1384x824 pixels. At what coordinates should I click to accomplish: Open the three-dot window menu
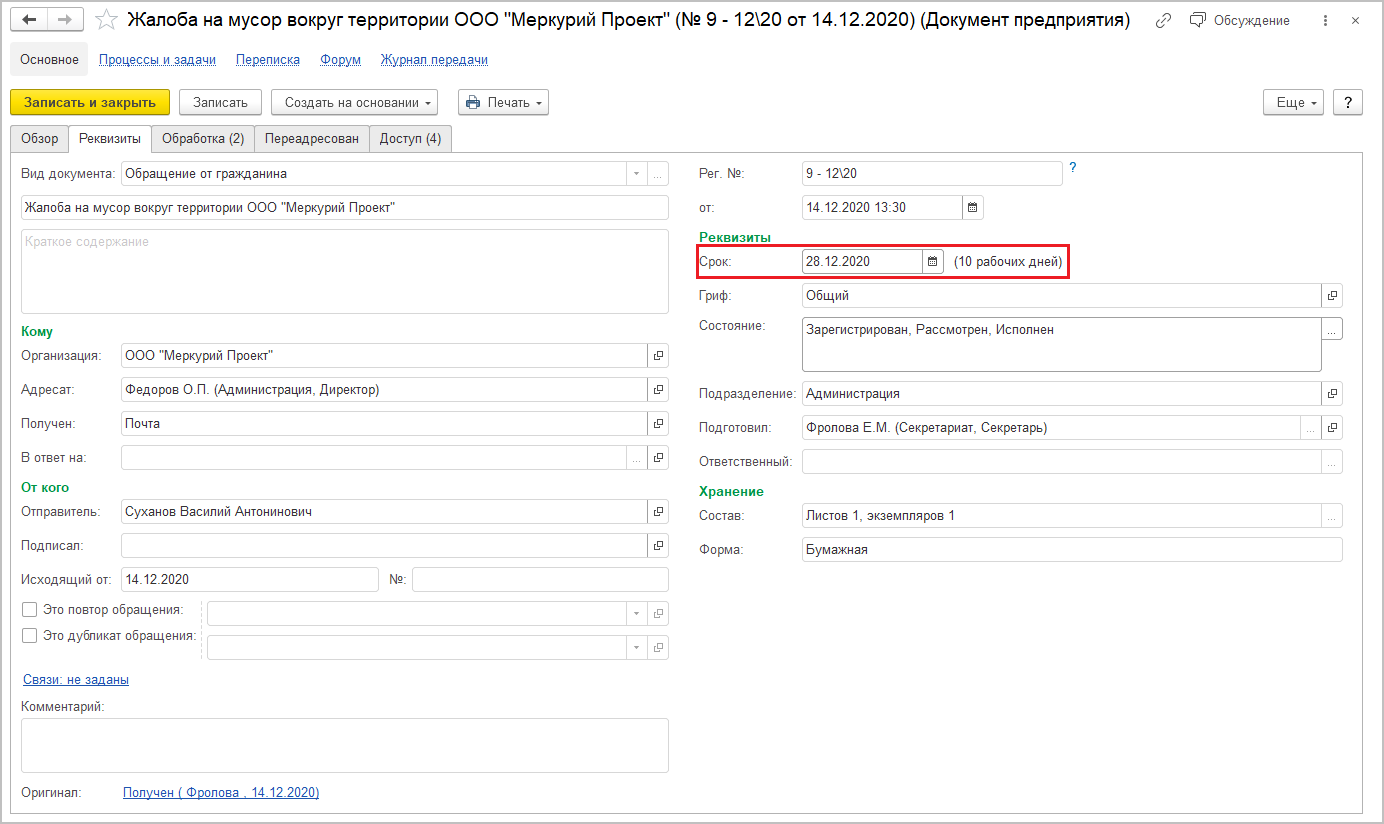[1326, 20]
